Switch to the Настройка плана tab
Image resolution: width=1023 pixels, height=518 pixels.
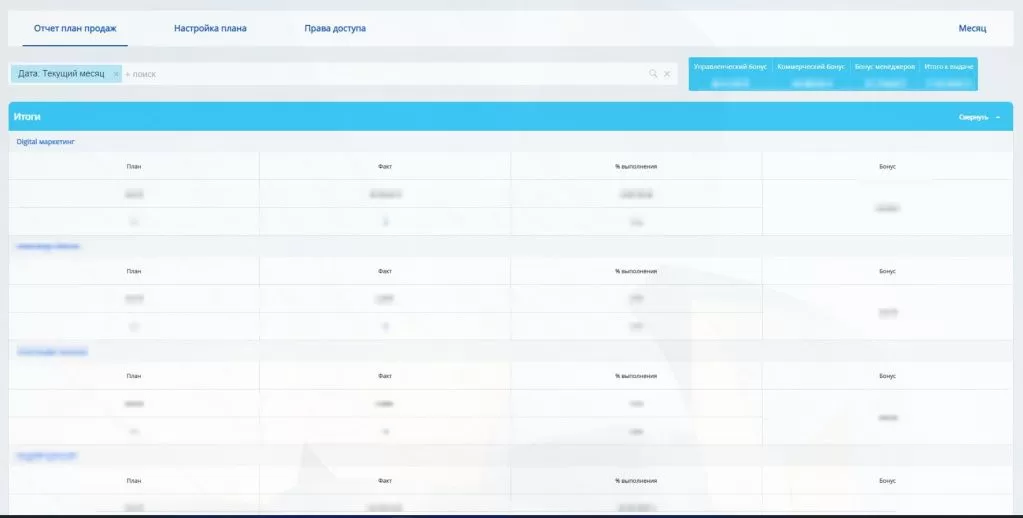tap(210, 29)
